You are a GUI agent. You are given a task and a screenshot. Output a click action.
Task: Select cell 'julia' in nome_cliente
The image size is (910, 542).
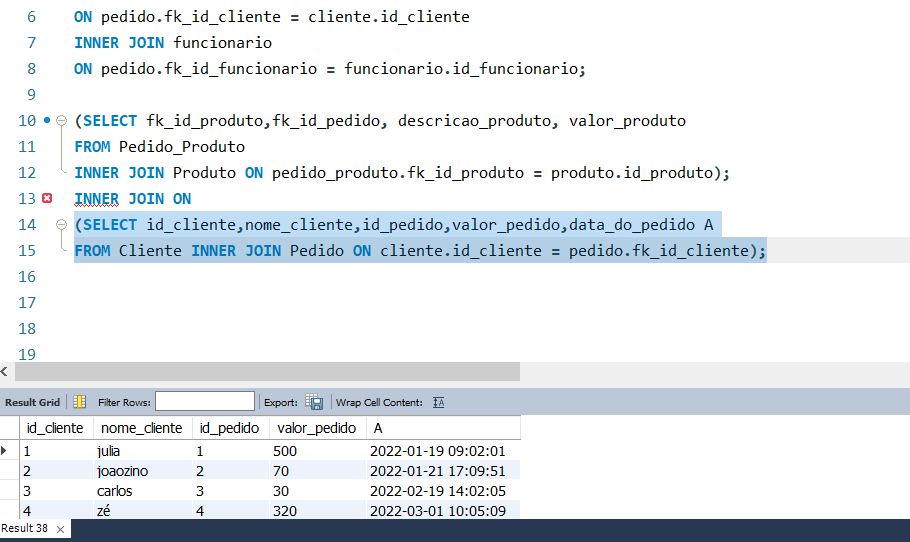coord(143,451)
